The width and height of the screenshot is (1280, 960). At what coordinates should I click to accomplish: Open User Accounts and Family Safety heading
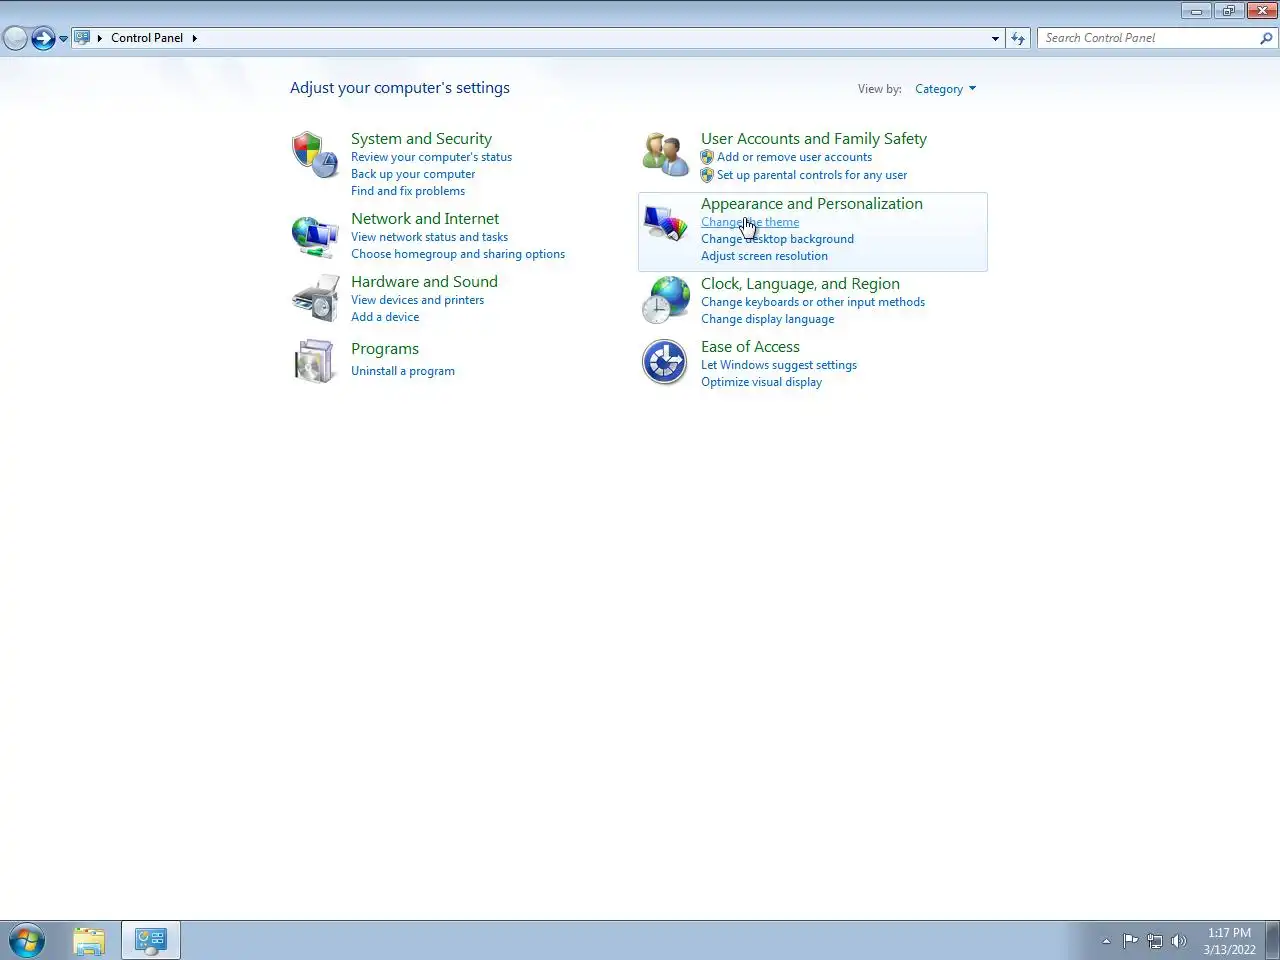[x=814, y=139]
